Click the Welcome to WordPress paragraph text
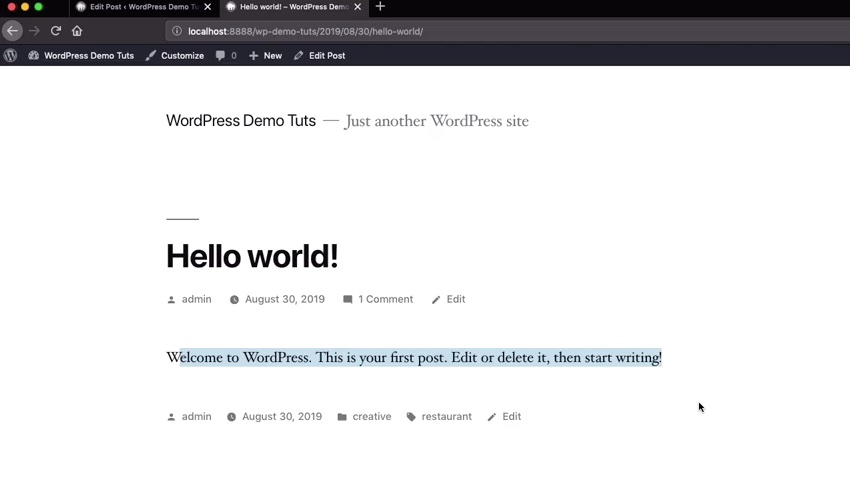The height and width of the screenshot is (478, 850). point(414,358)
